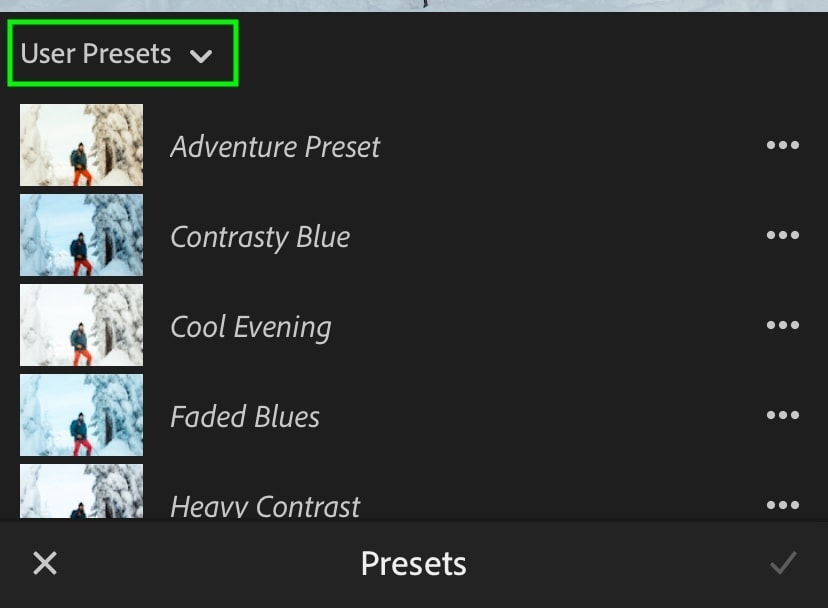Expand the User Presets dropdown
828x608 pixels.
point(96,54)
